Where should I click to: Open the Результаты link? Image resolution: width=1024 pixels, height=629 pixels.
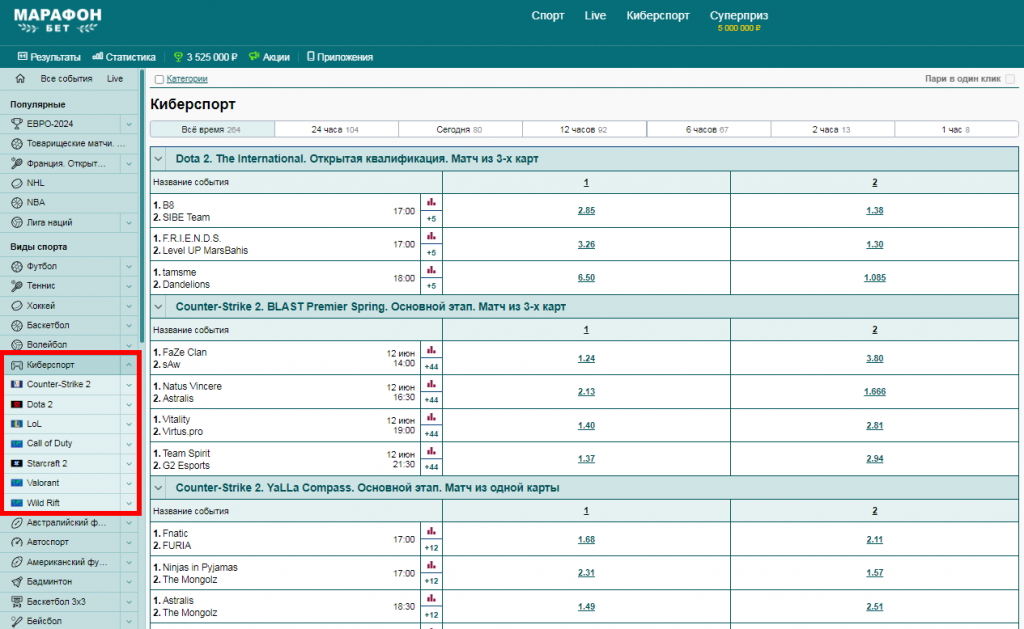pos(49,57)
